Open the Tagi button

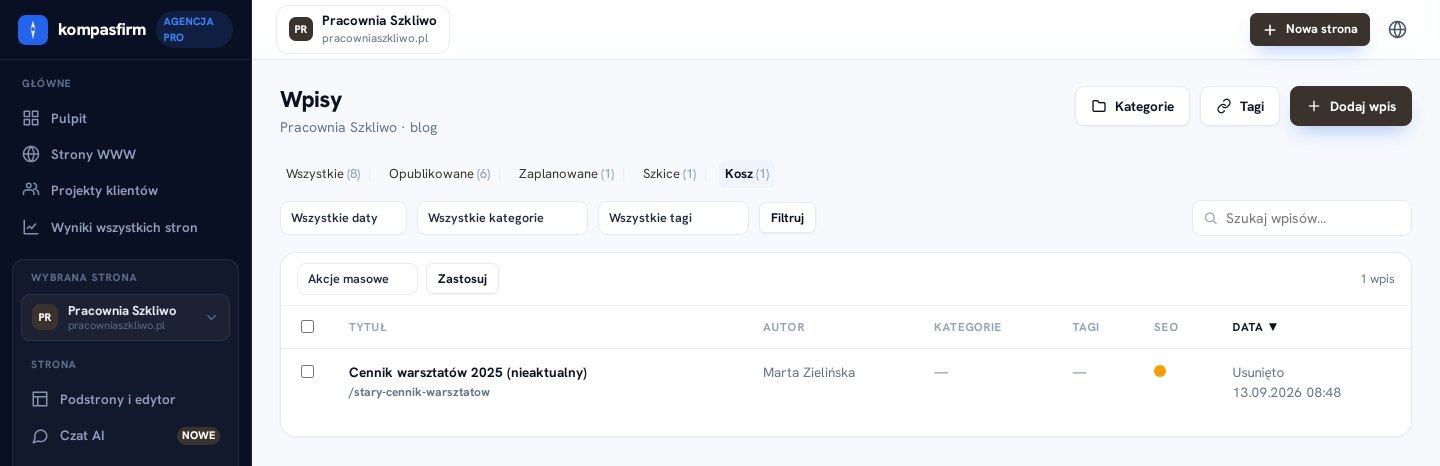pyautogui.click(x=1240, y=106)
